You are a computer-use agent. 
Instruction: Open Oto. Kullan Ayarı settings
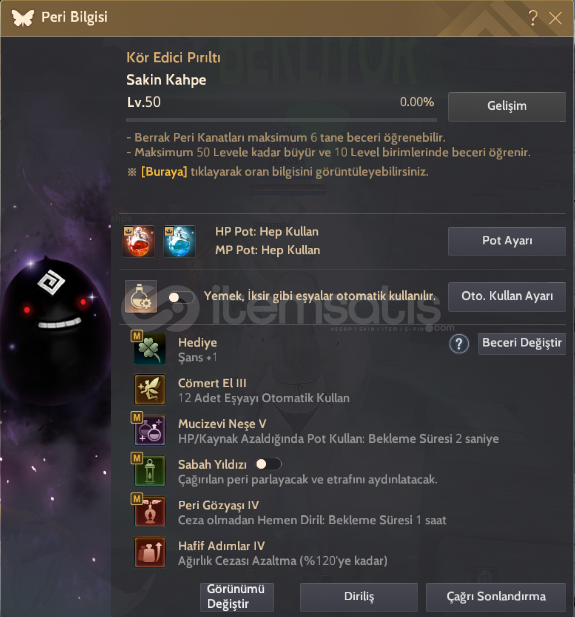pos(507,296)
